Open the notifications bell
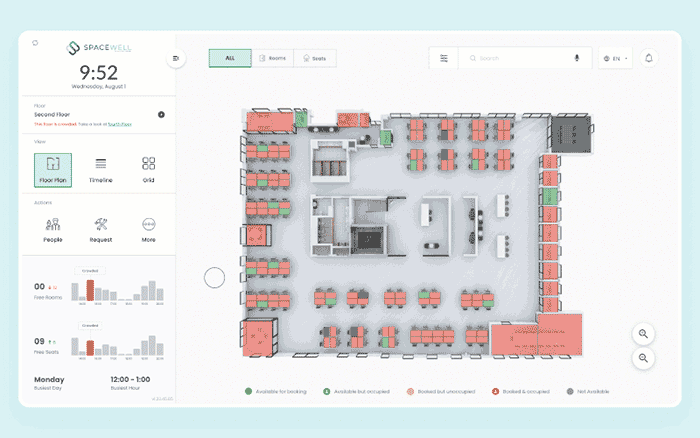The height and width of the screenshot is (438, 700). (x=648, y=59)
